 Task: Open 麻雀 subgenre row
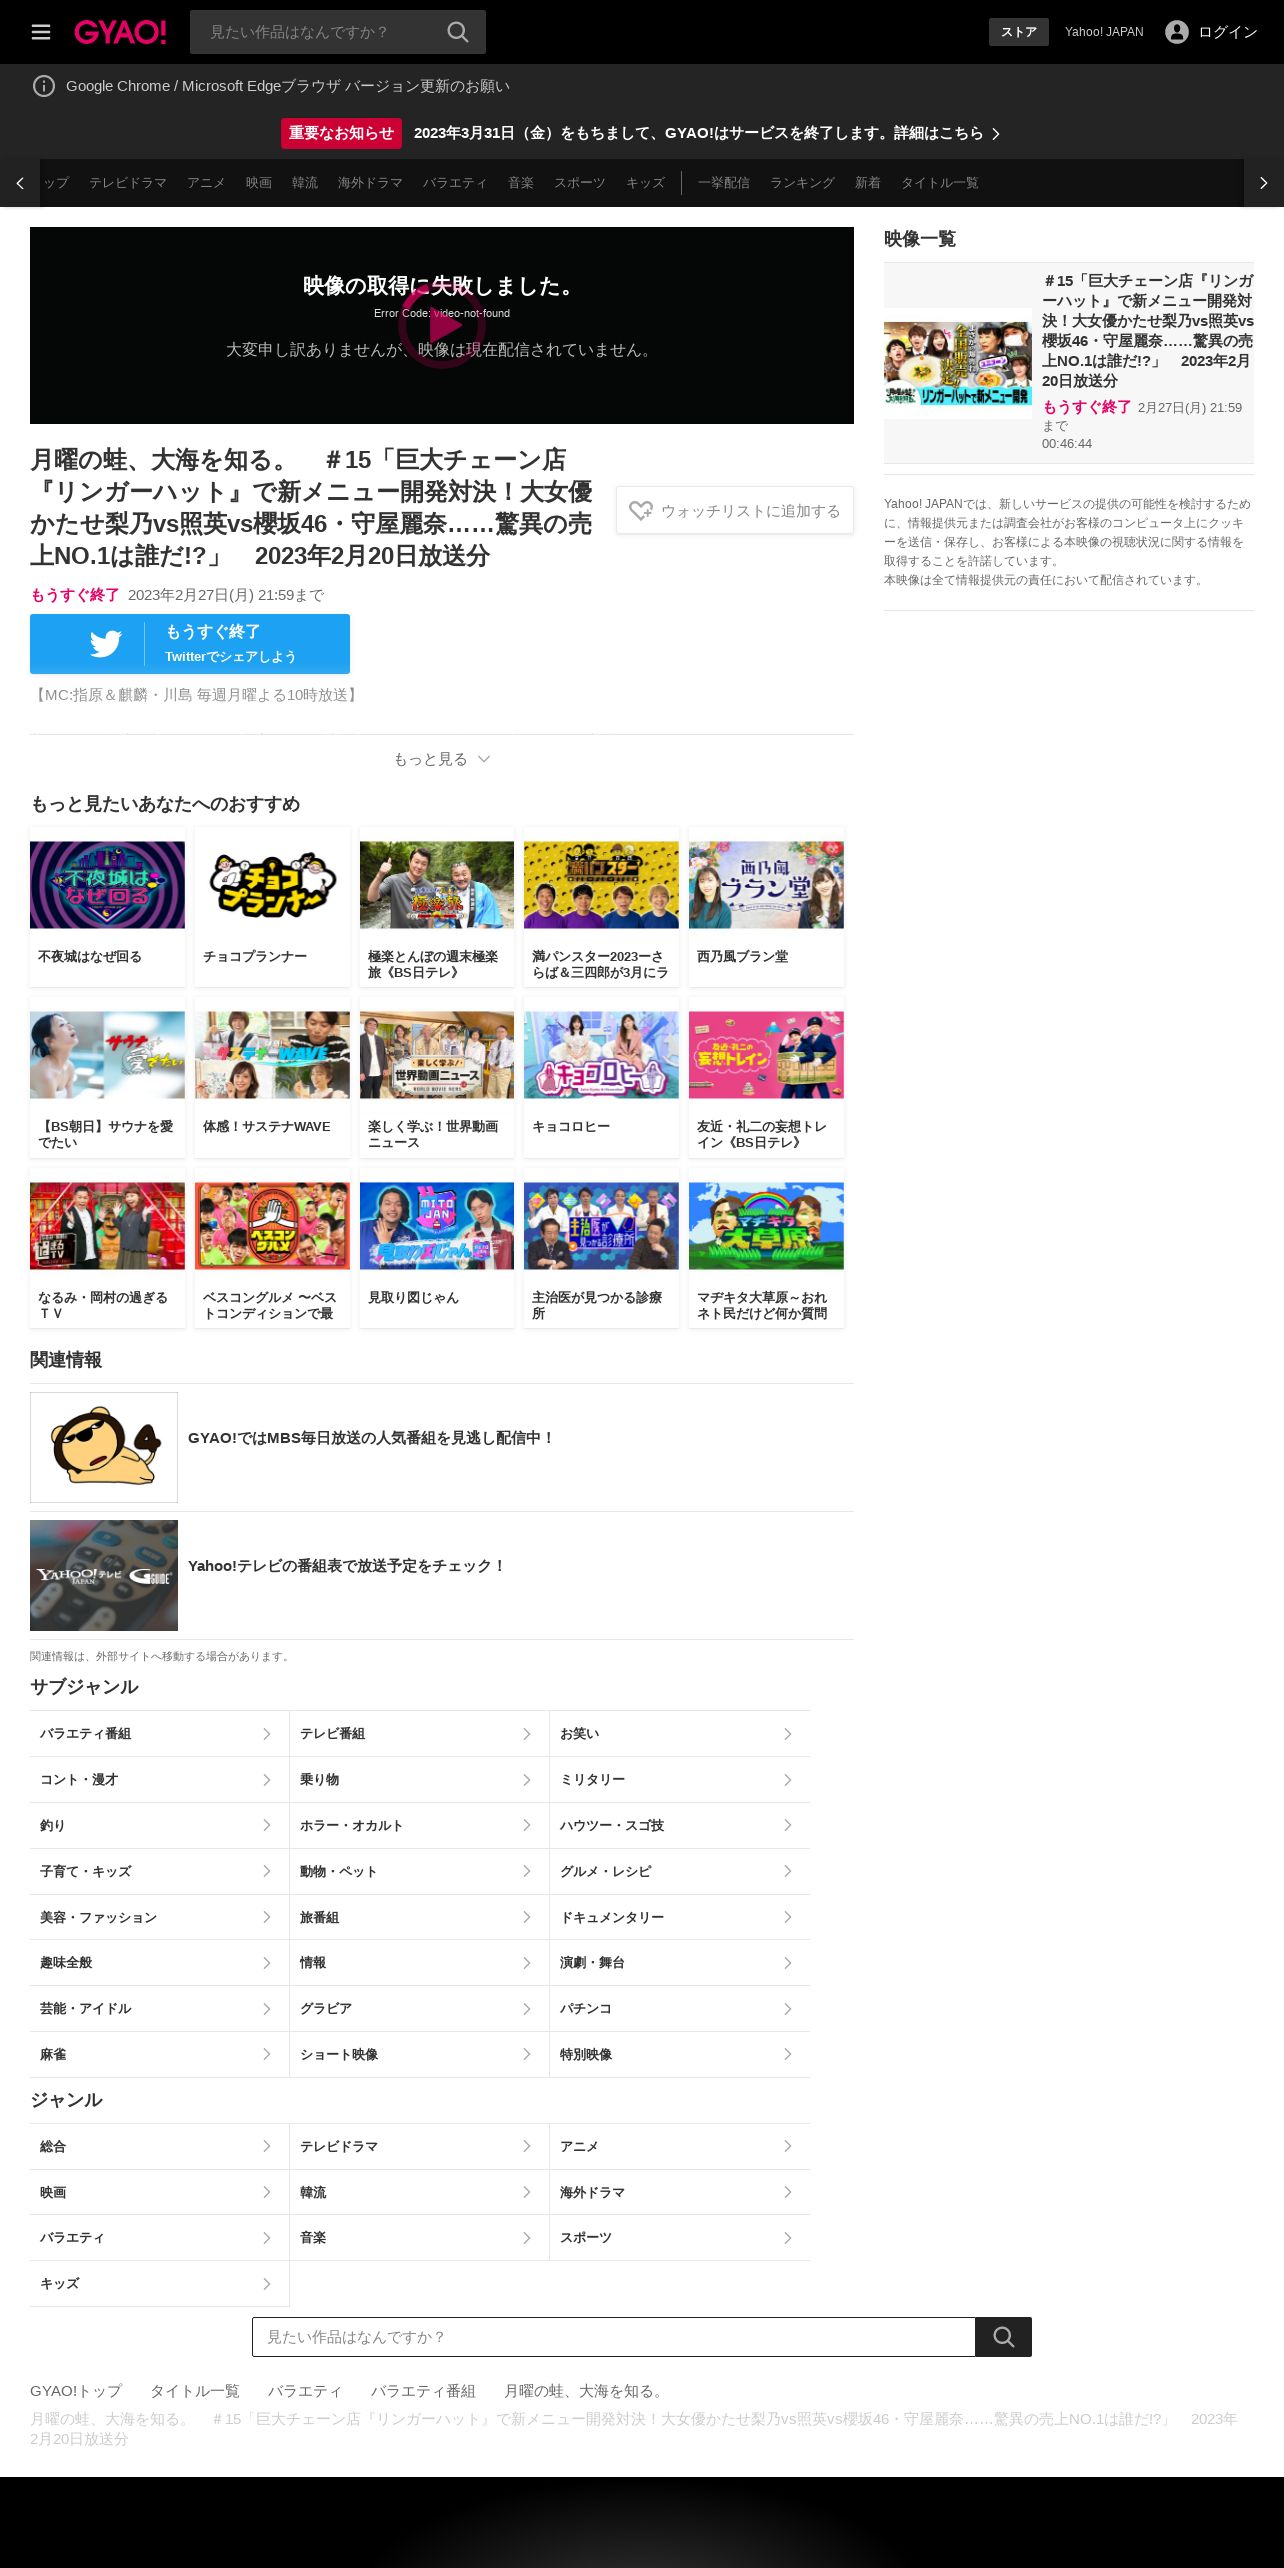[x=159, y=2055]
